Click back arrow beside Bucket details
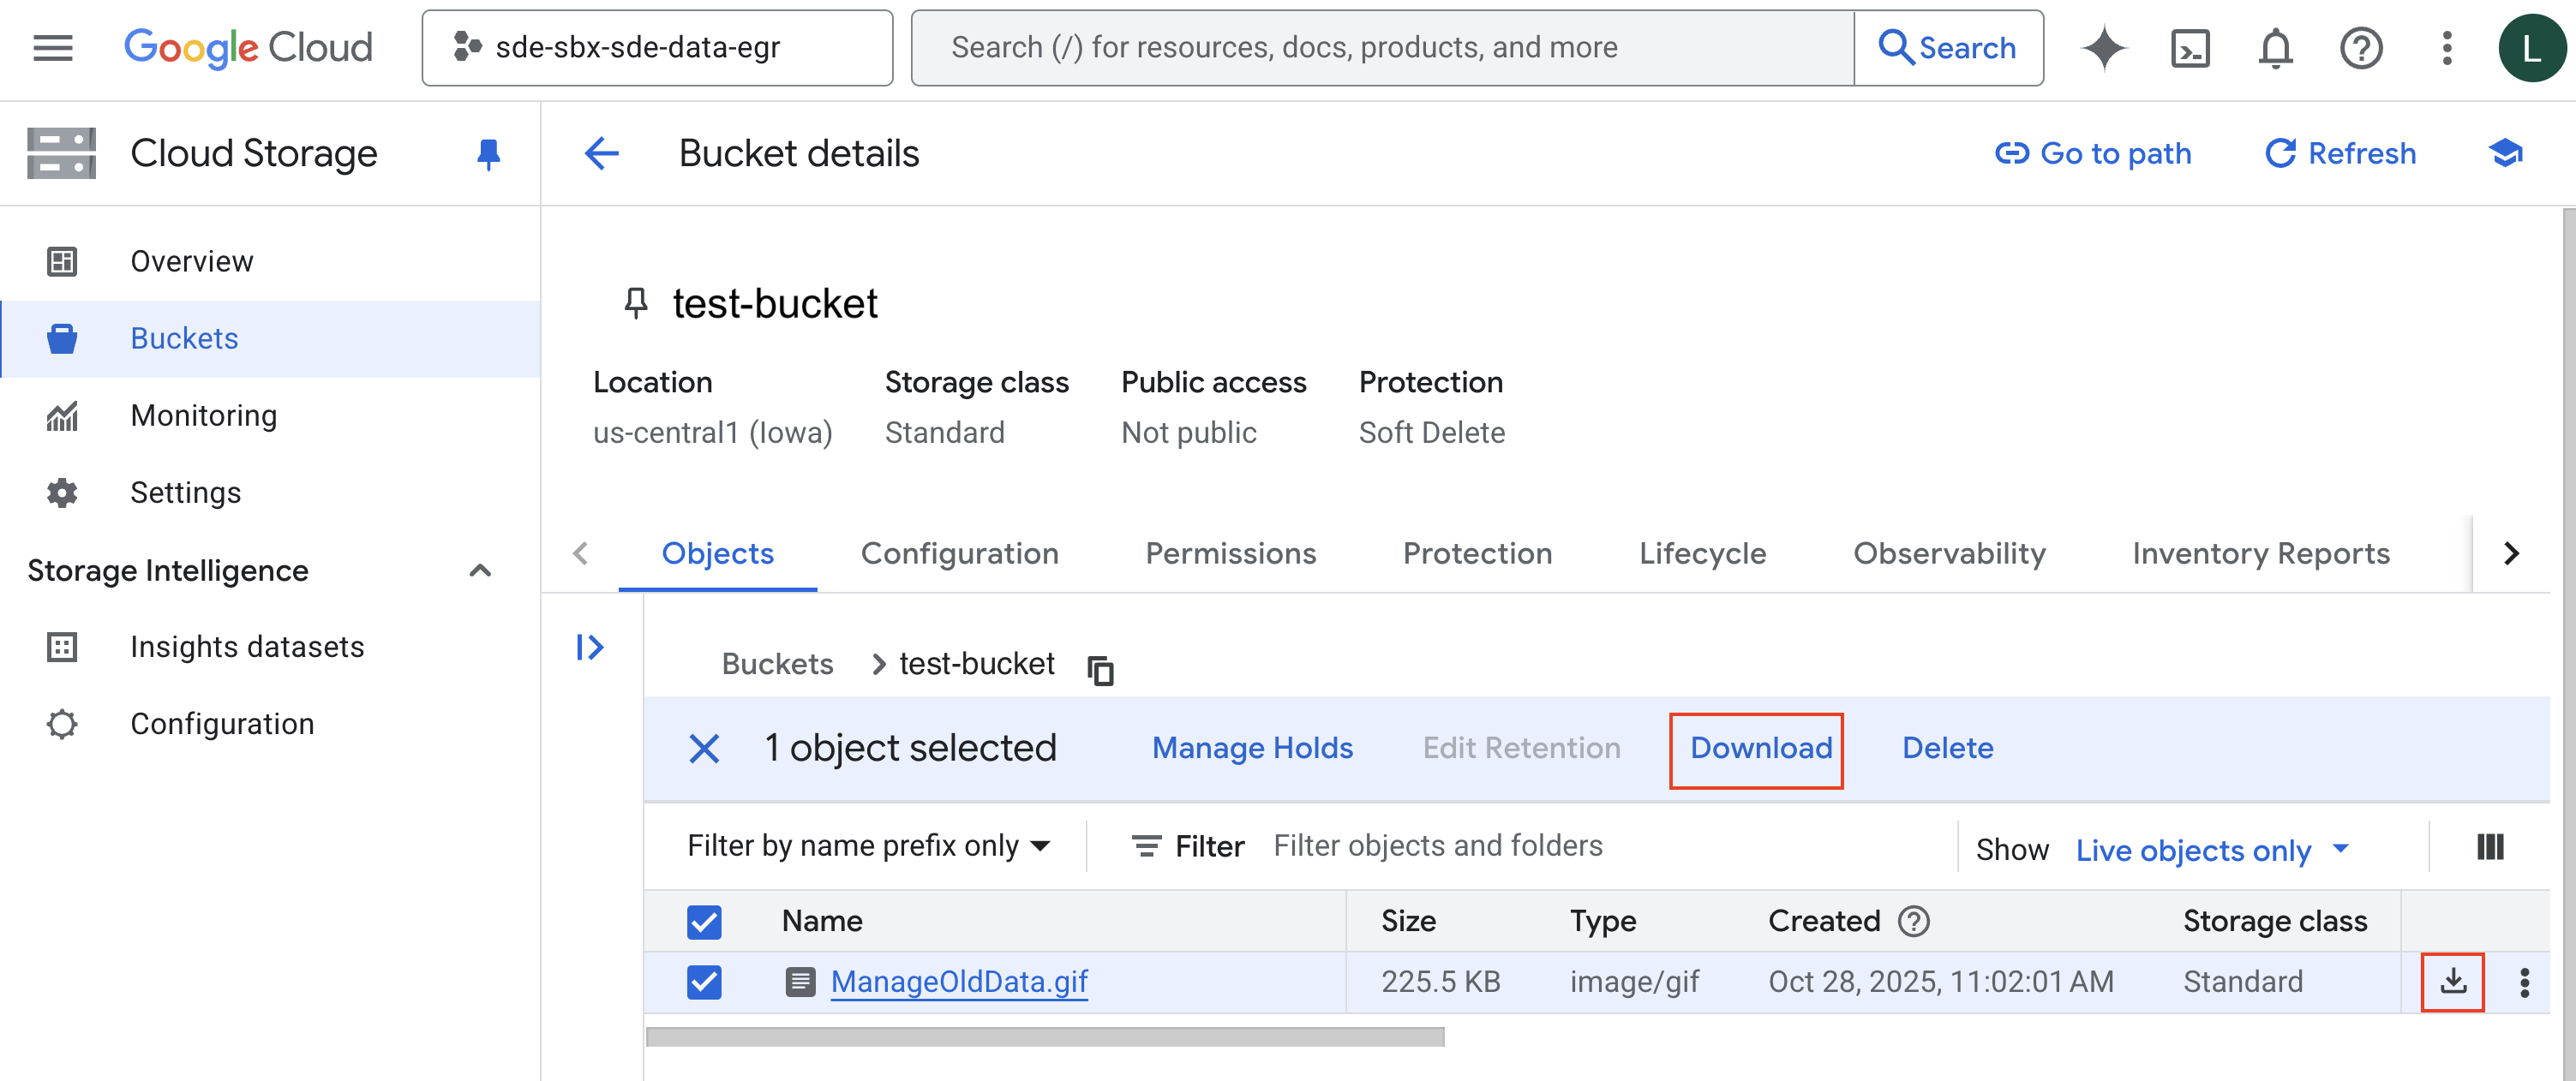2576x1081 pixels. (601, 154)
